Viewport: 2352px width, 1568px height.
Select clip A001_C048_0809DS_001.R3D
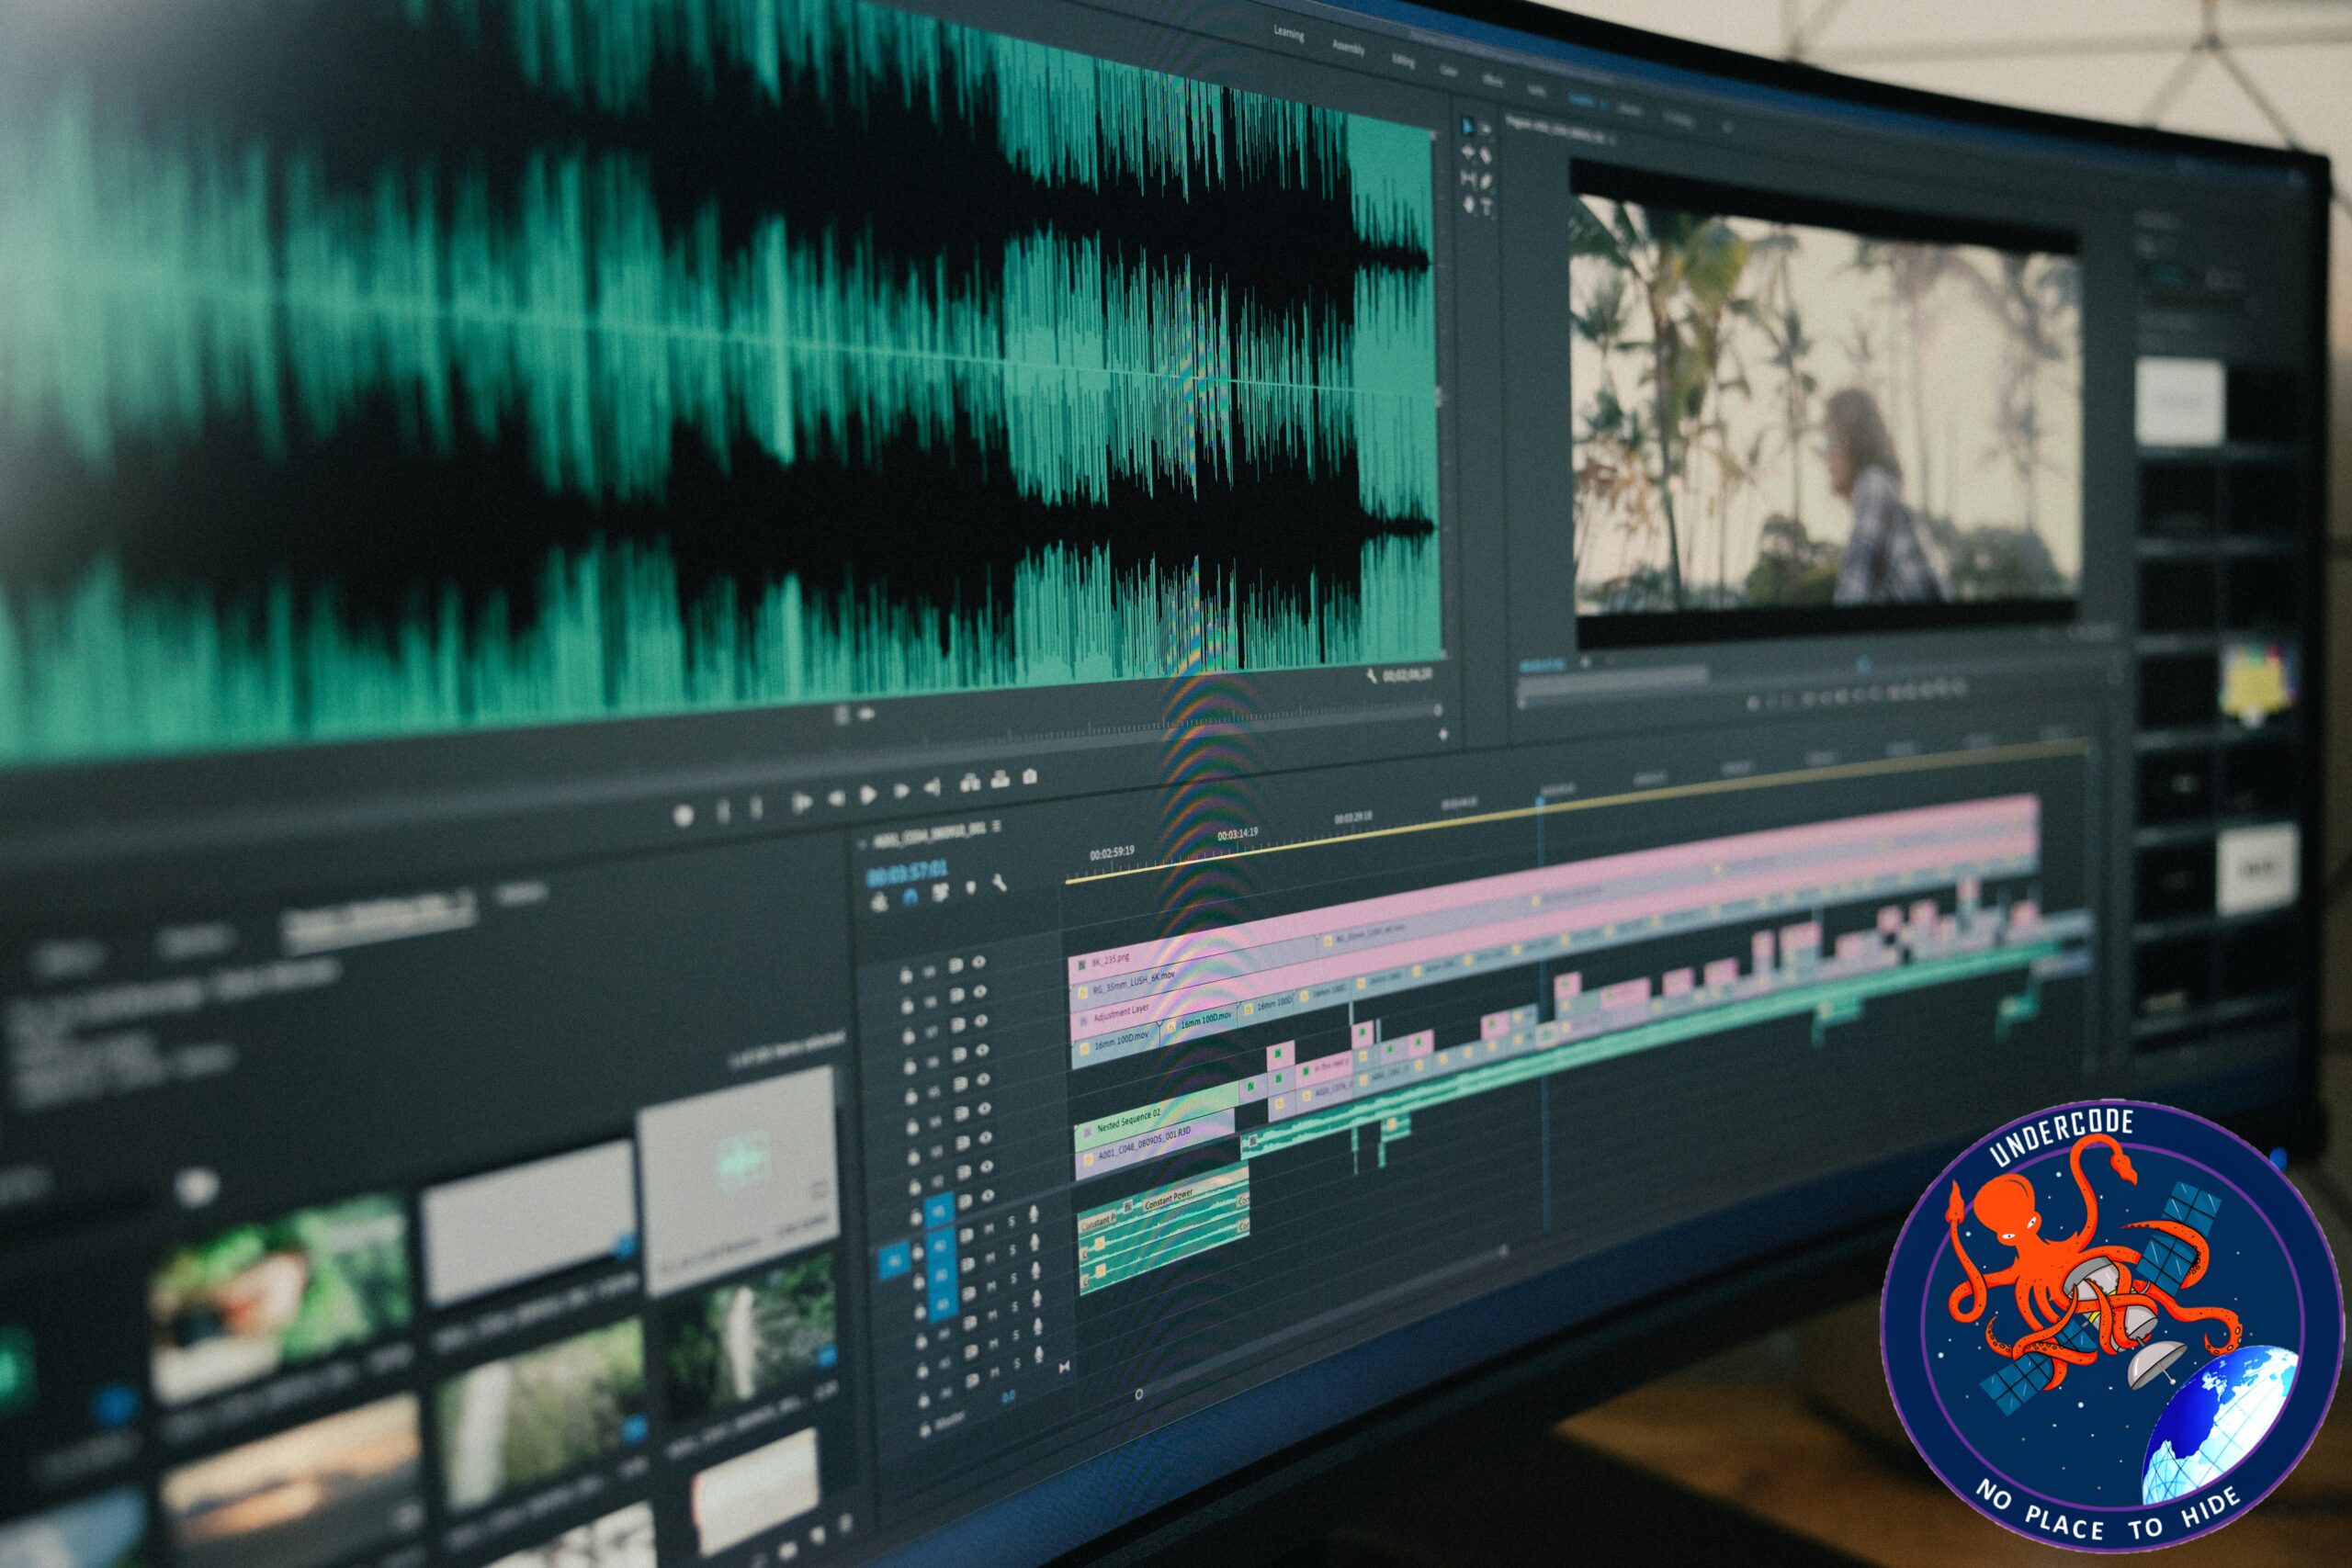pyautogui.click(x=1156, y=1145)
